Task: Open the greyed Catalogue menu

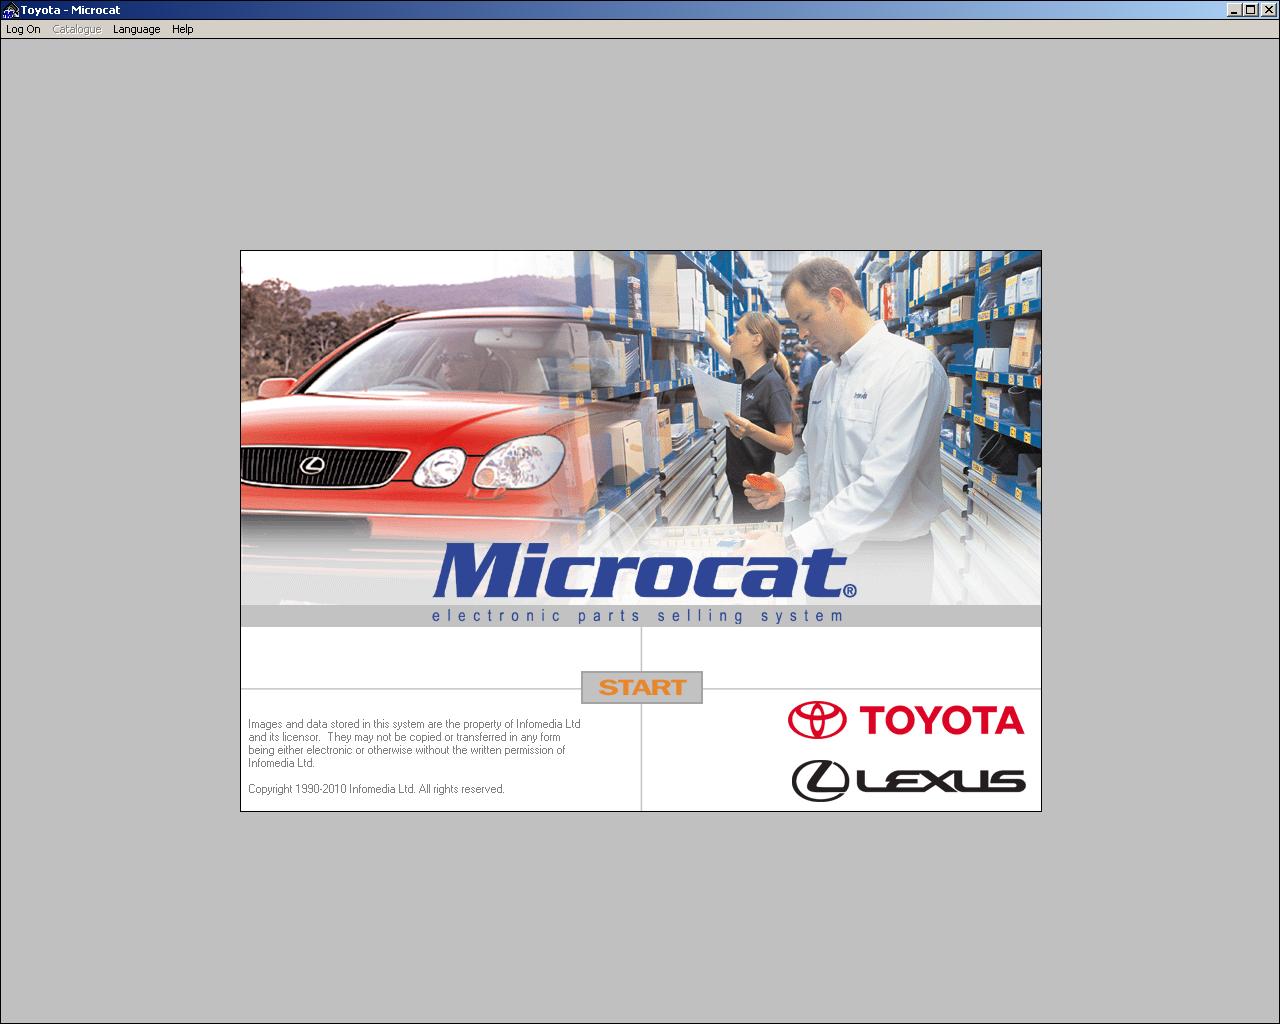Action: pos(77,29)
